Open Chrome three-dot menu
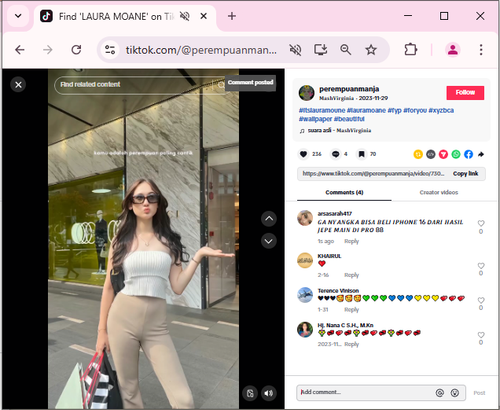 click(481, 50)
